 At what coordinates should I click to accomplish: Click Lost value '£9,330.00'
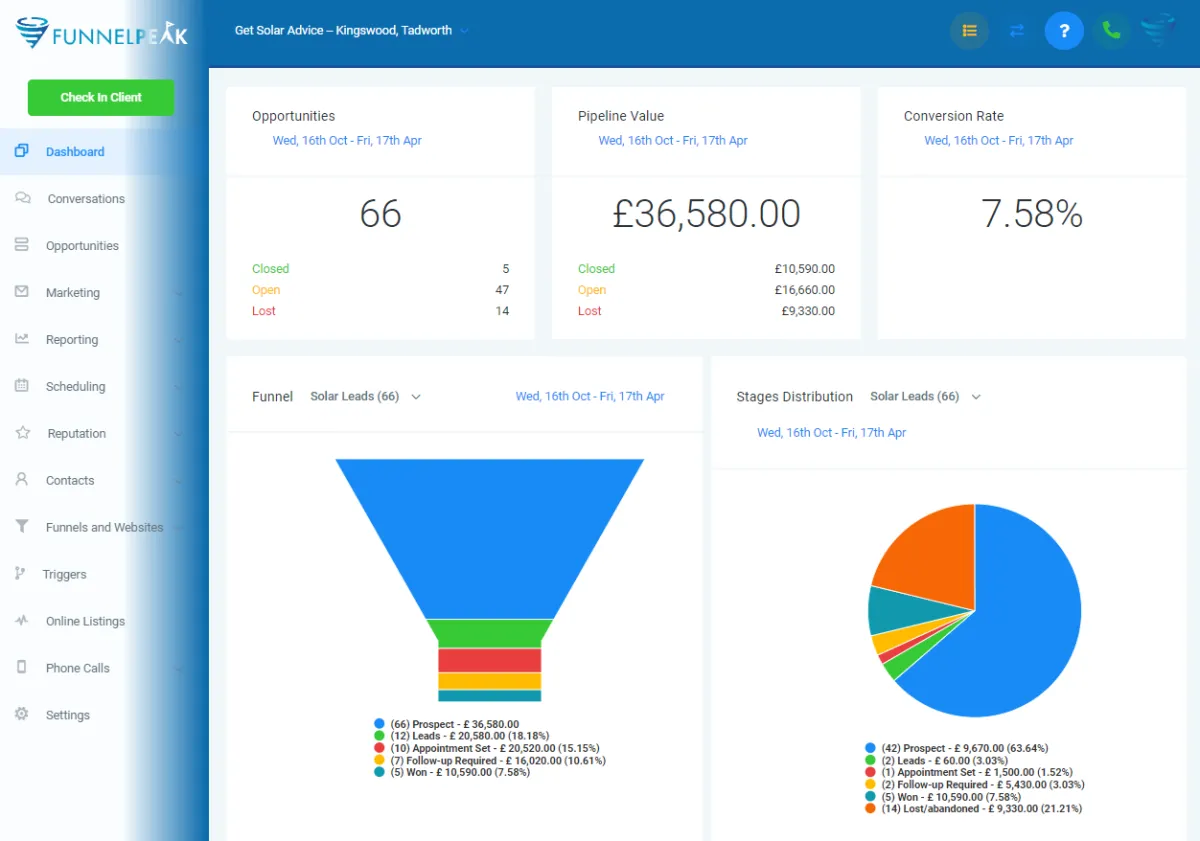point(808,311)
